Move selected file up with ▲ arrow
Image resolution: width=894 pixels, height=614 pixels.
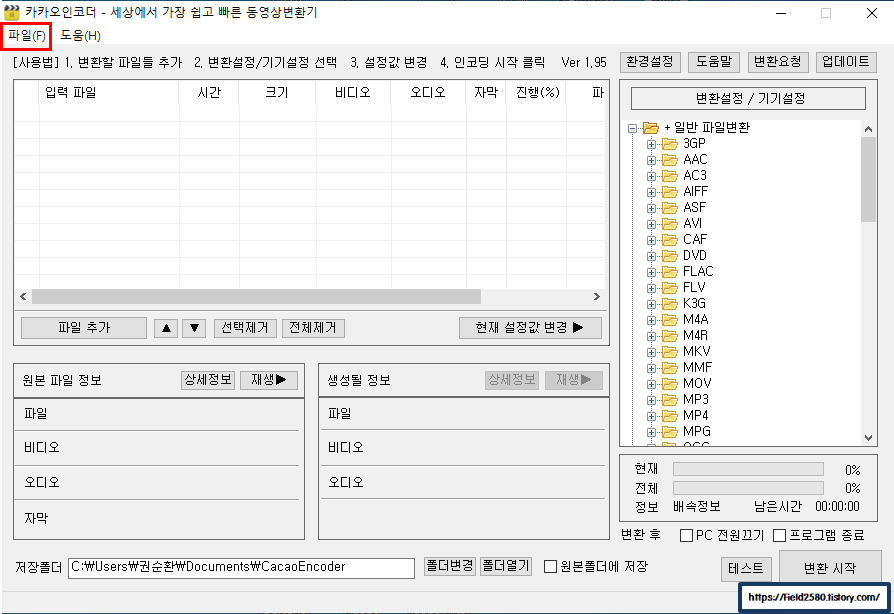click(x=166, y=328)
